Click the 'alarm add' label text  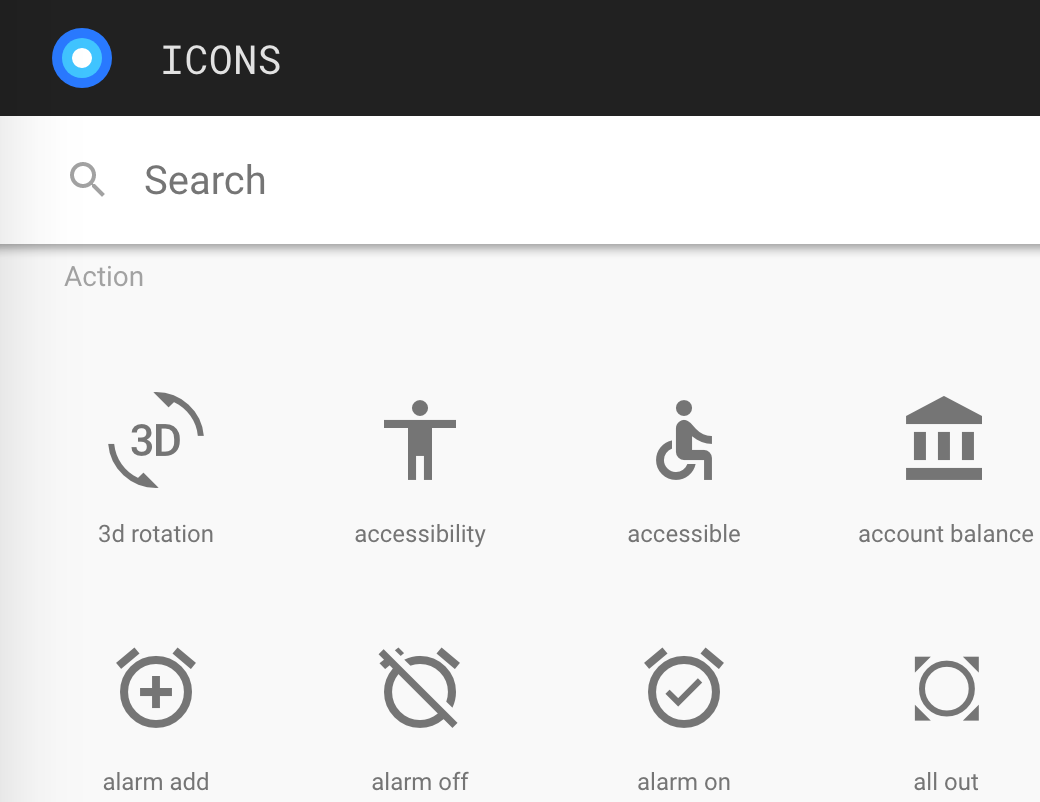[x=156, y=782]
